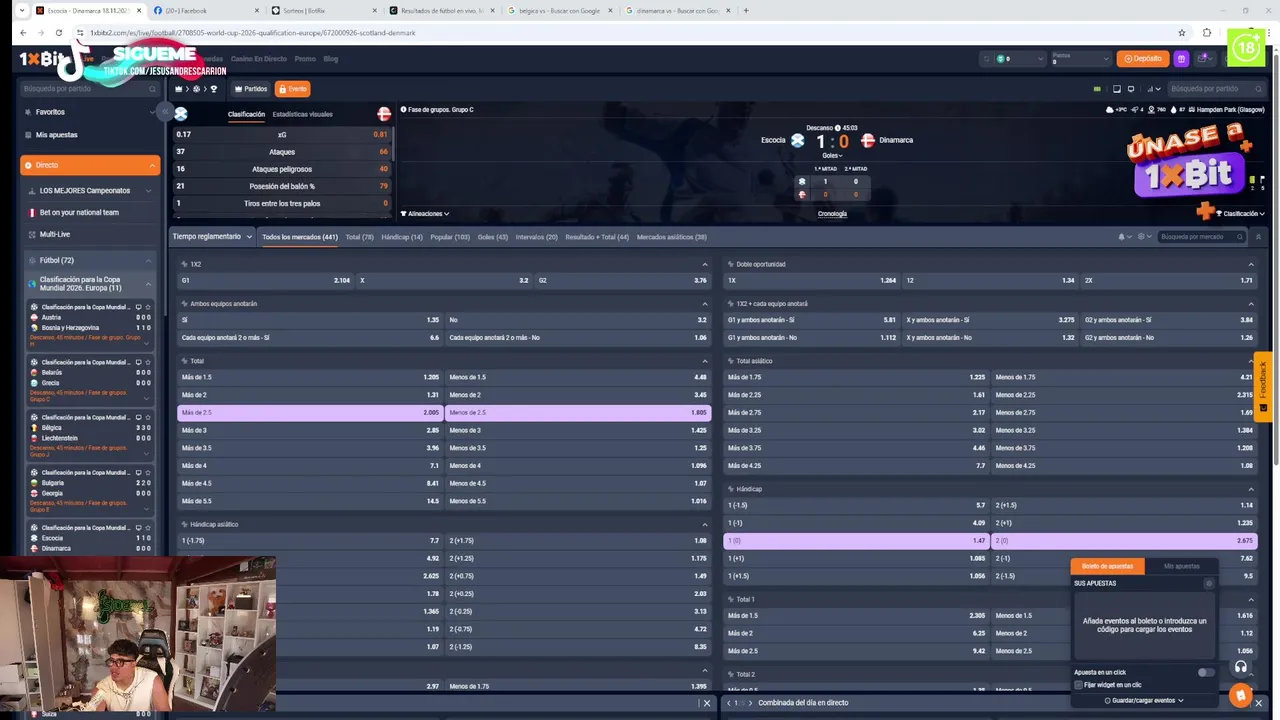
Task: Open the Puntos dropdown in header
Action: [1081, 59]
